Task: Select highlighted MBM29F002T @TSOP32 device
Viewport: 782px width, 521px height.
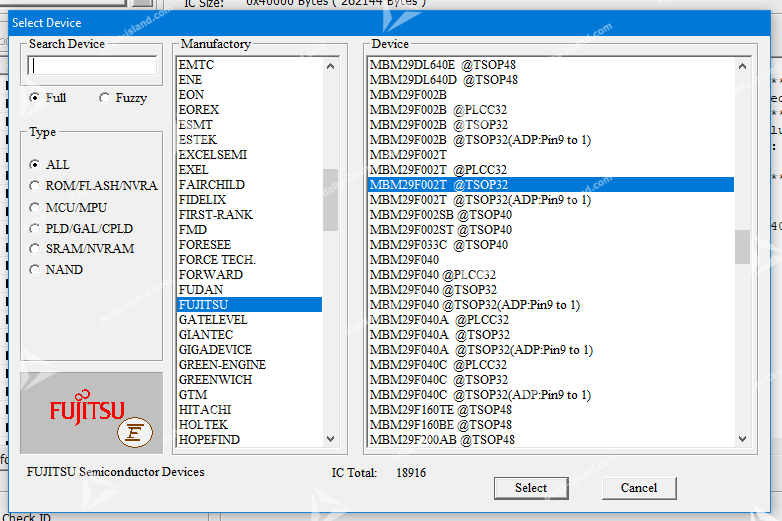Action: 551,184
